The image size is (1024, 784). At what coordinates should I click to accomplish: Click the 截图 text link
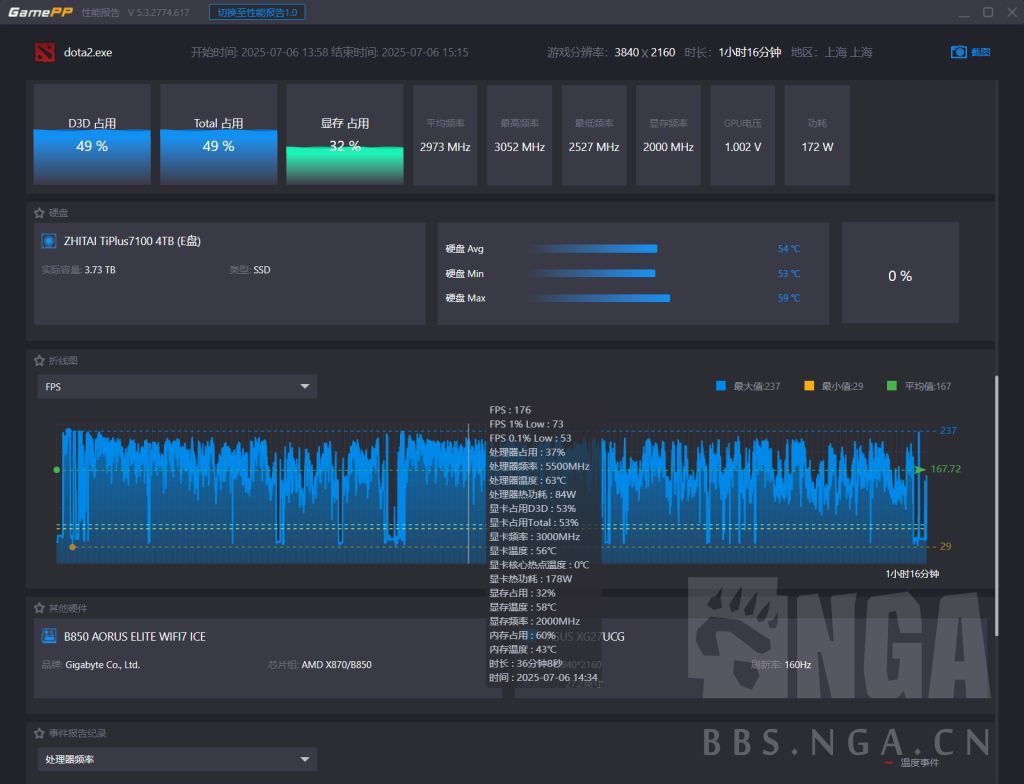980,52
